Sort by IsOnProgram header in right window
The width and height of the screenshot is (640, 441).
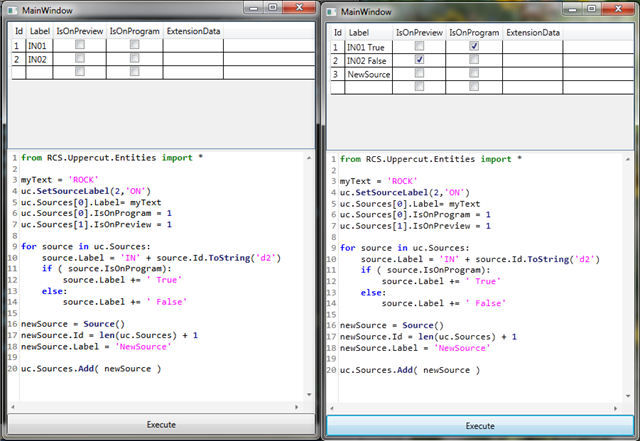pyautogui.click(x=474, y=33)
